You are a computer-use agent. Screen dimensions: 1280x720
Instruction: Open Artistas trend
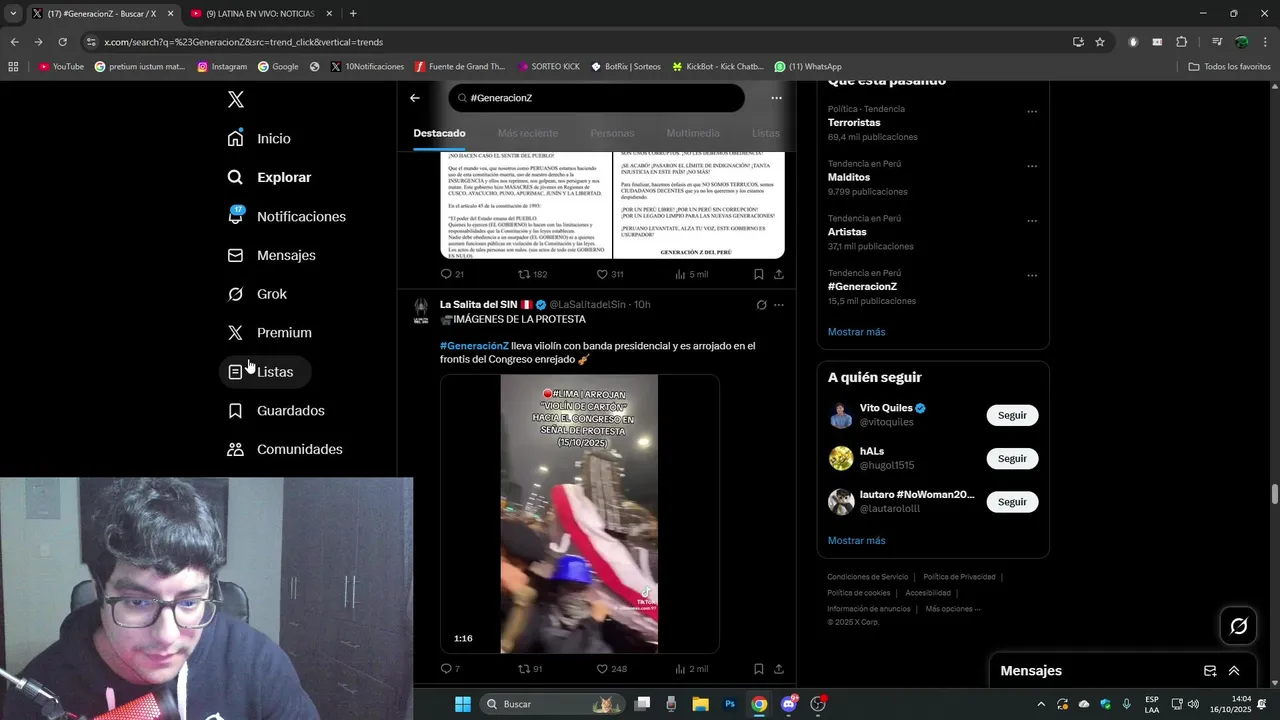point(847,232)
